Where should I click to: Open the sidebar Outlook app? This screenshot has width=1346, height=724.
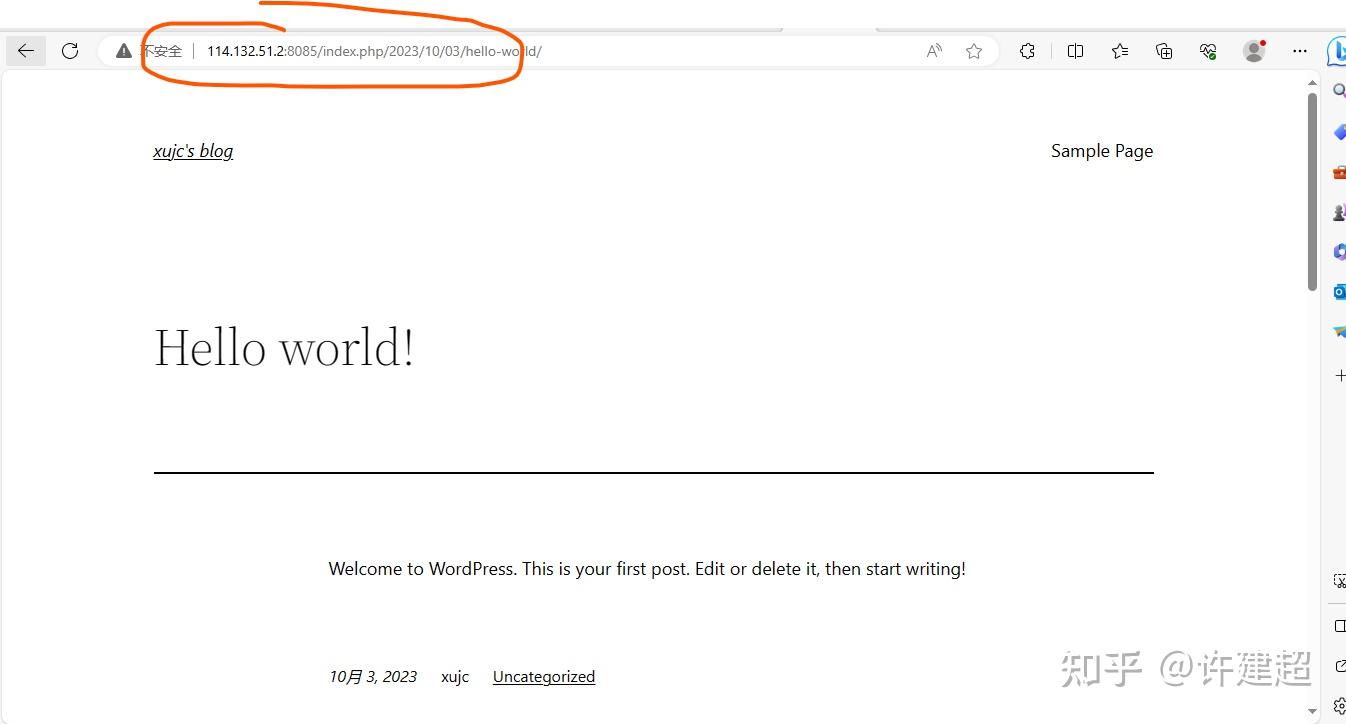click(1339, 292)
